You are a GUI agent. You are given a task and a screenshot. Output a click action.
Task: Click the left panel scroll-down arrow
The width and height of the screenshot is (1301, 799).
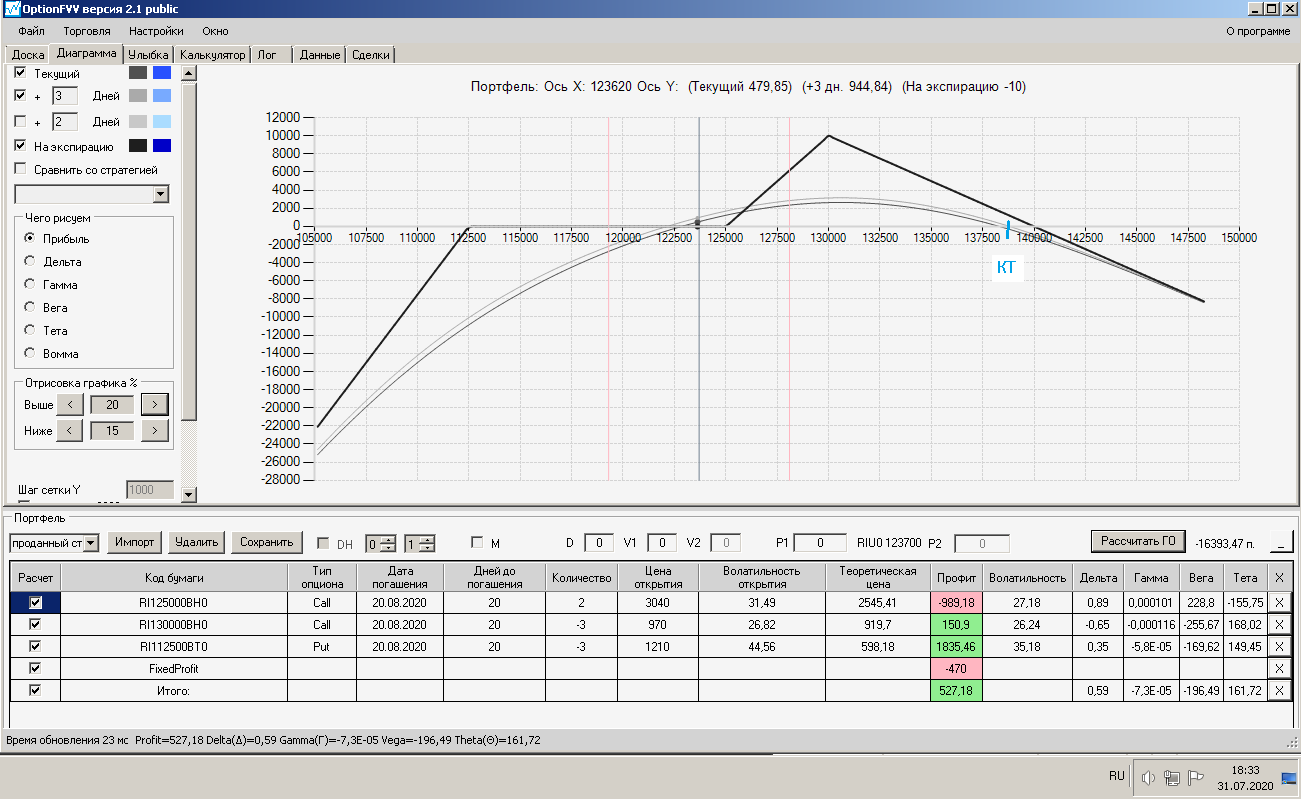[188, 493]
